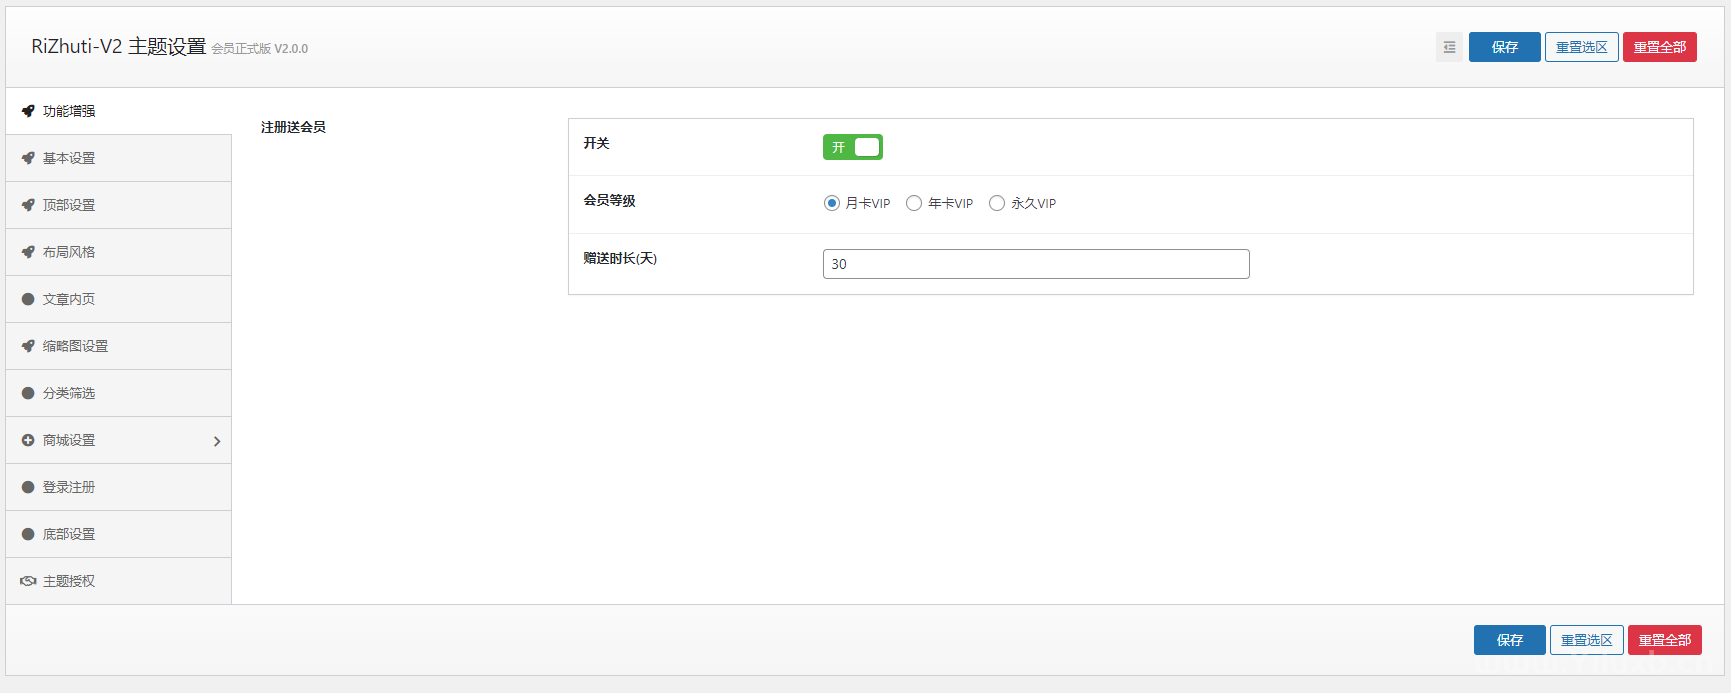
Task: Click the plus icon beside 商城设置
Action: click(x=28, y=440)
